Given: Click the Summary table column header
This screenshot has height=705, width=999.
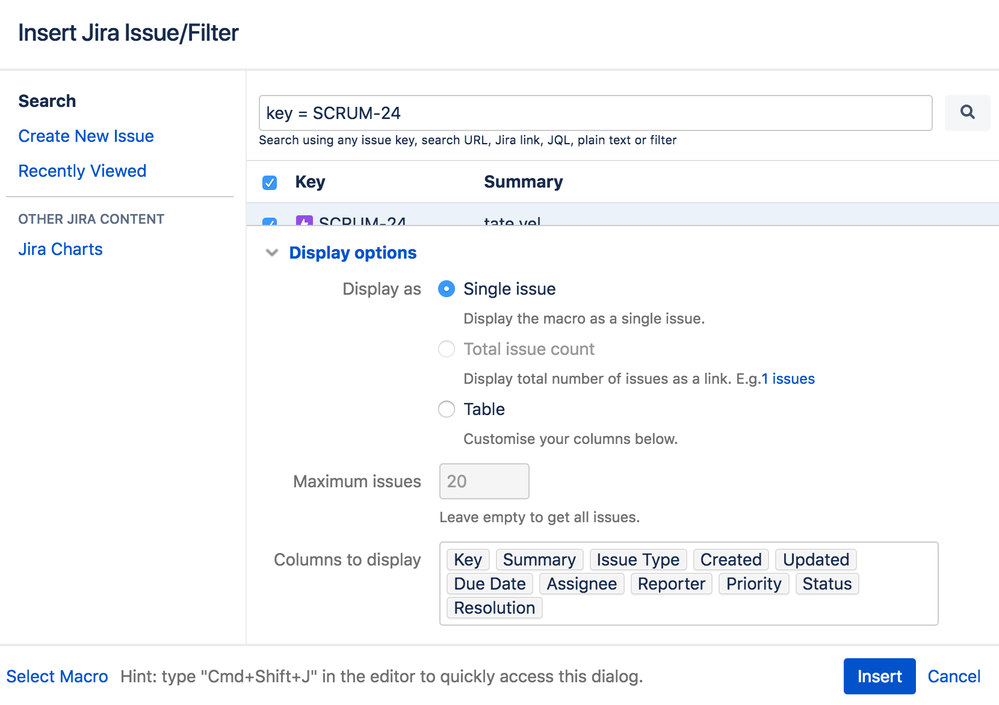Looking at the screenshot, I should pyautogui.click(x=523, y=182).
